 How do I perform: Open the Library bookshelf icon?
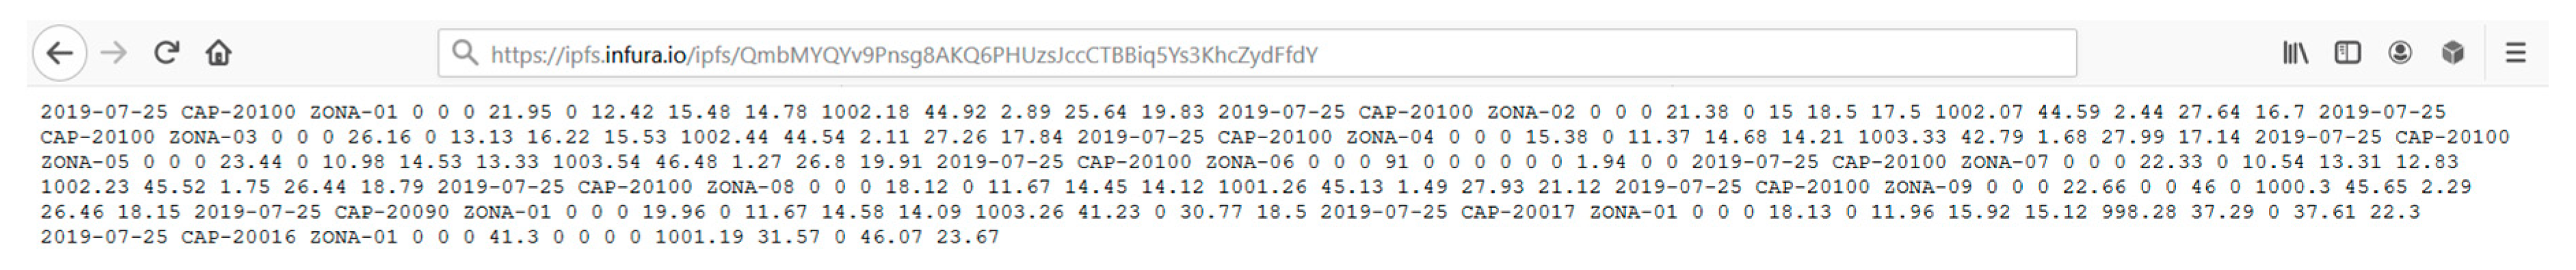[2295, 53]
